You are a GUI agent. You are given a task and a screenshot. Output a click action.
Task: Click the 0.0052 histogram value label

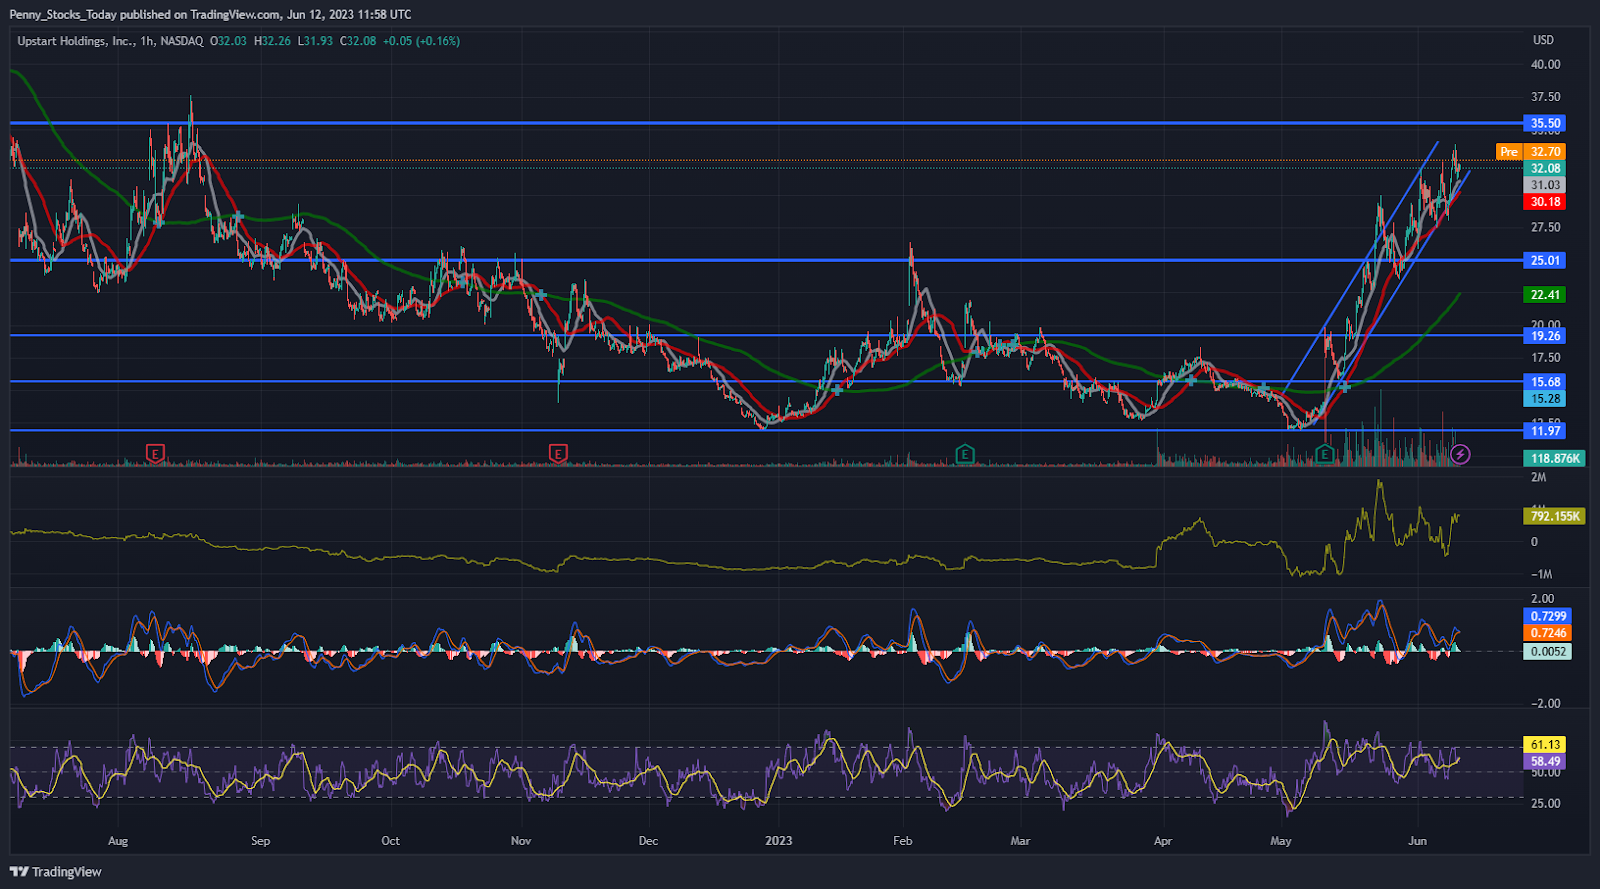pos(1548,651)
